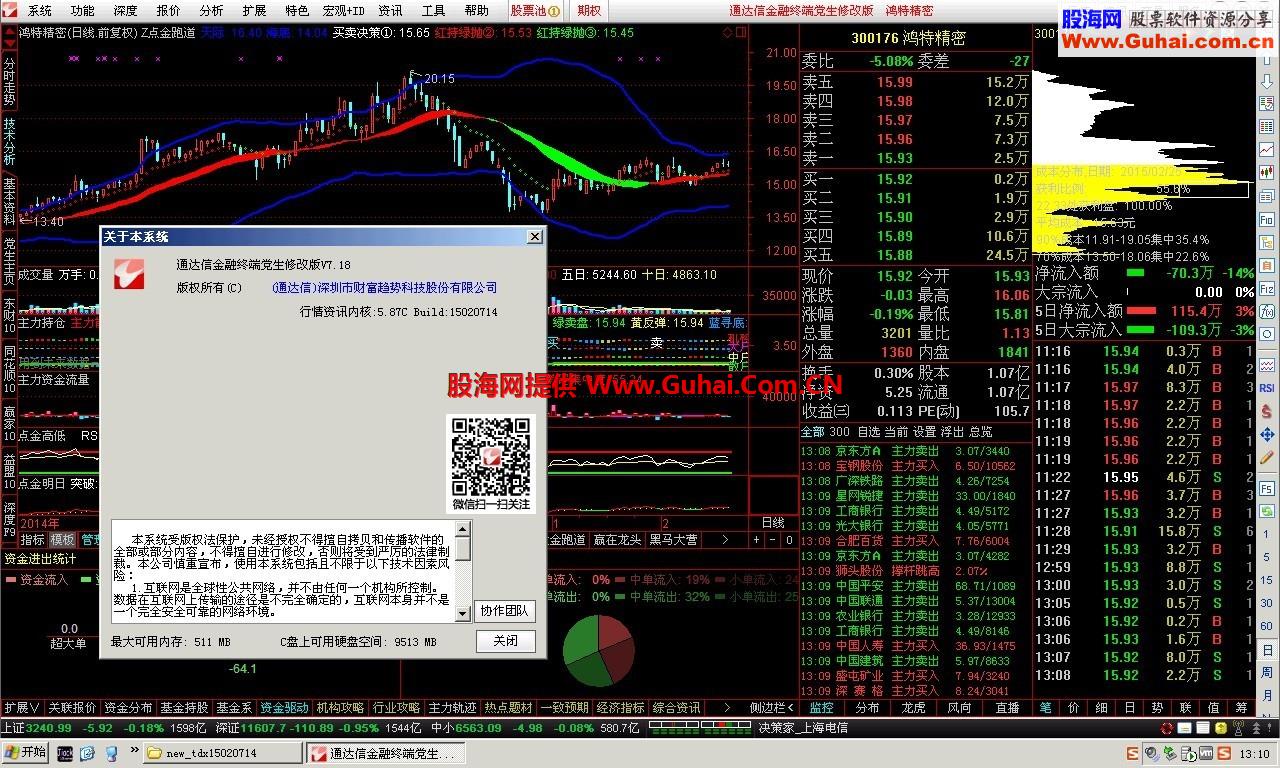Click the Sogou S icon in system tray
Screen dimensions: 1280x768
pyautogui.click(x=1224, y=753)
